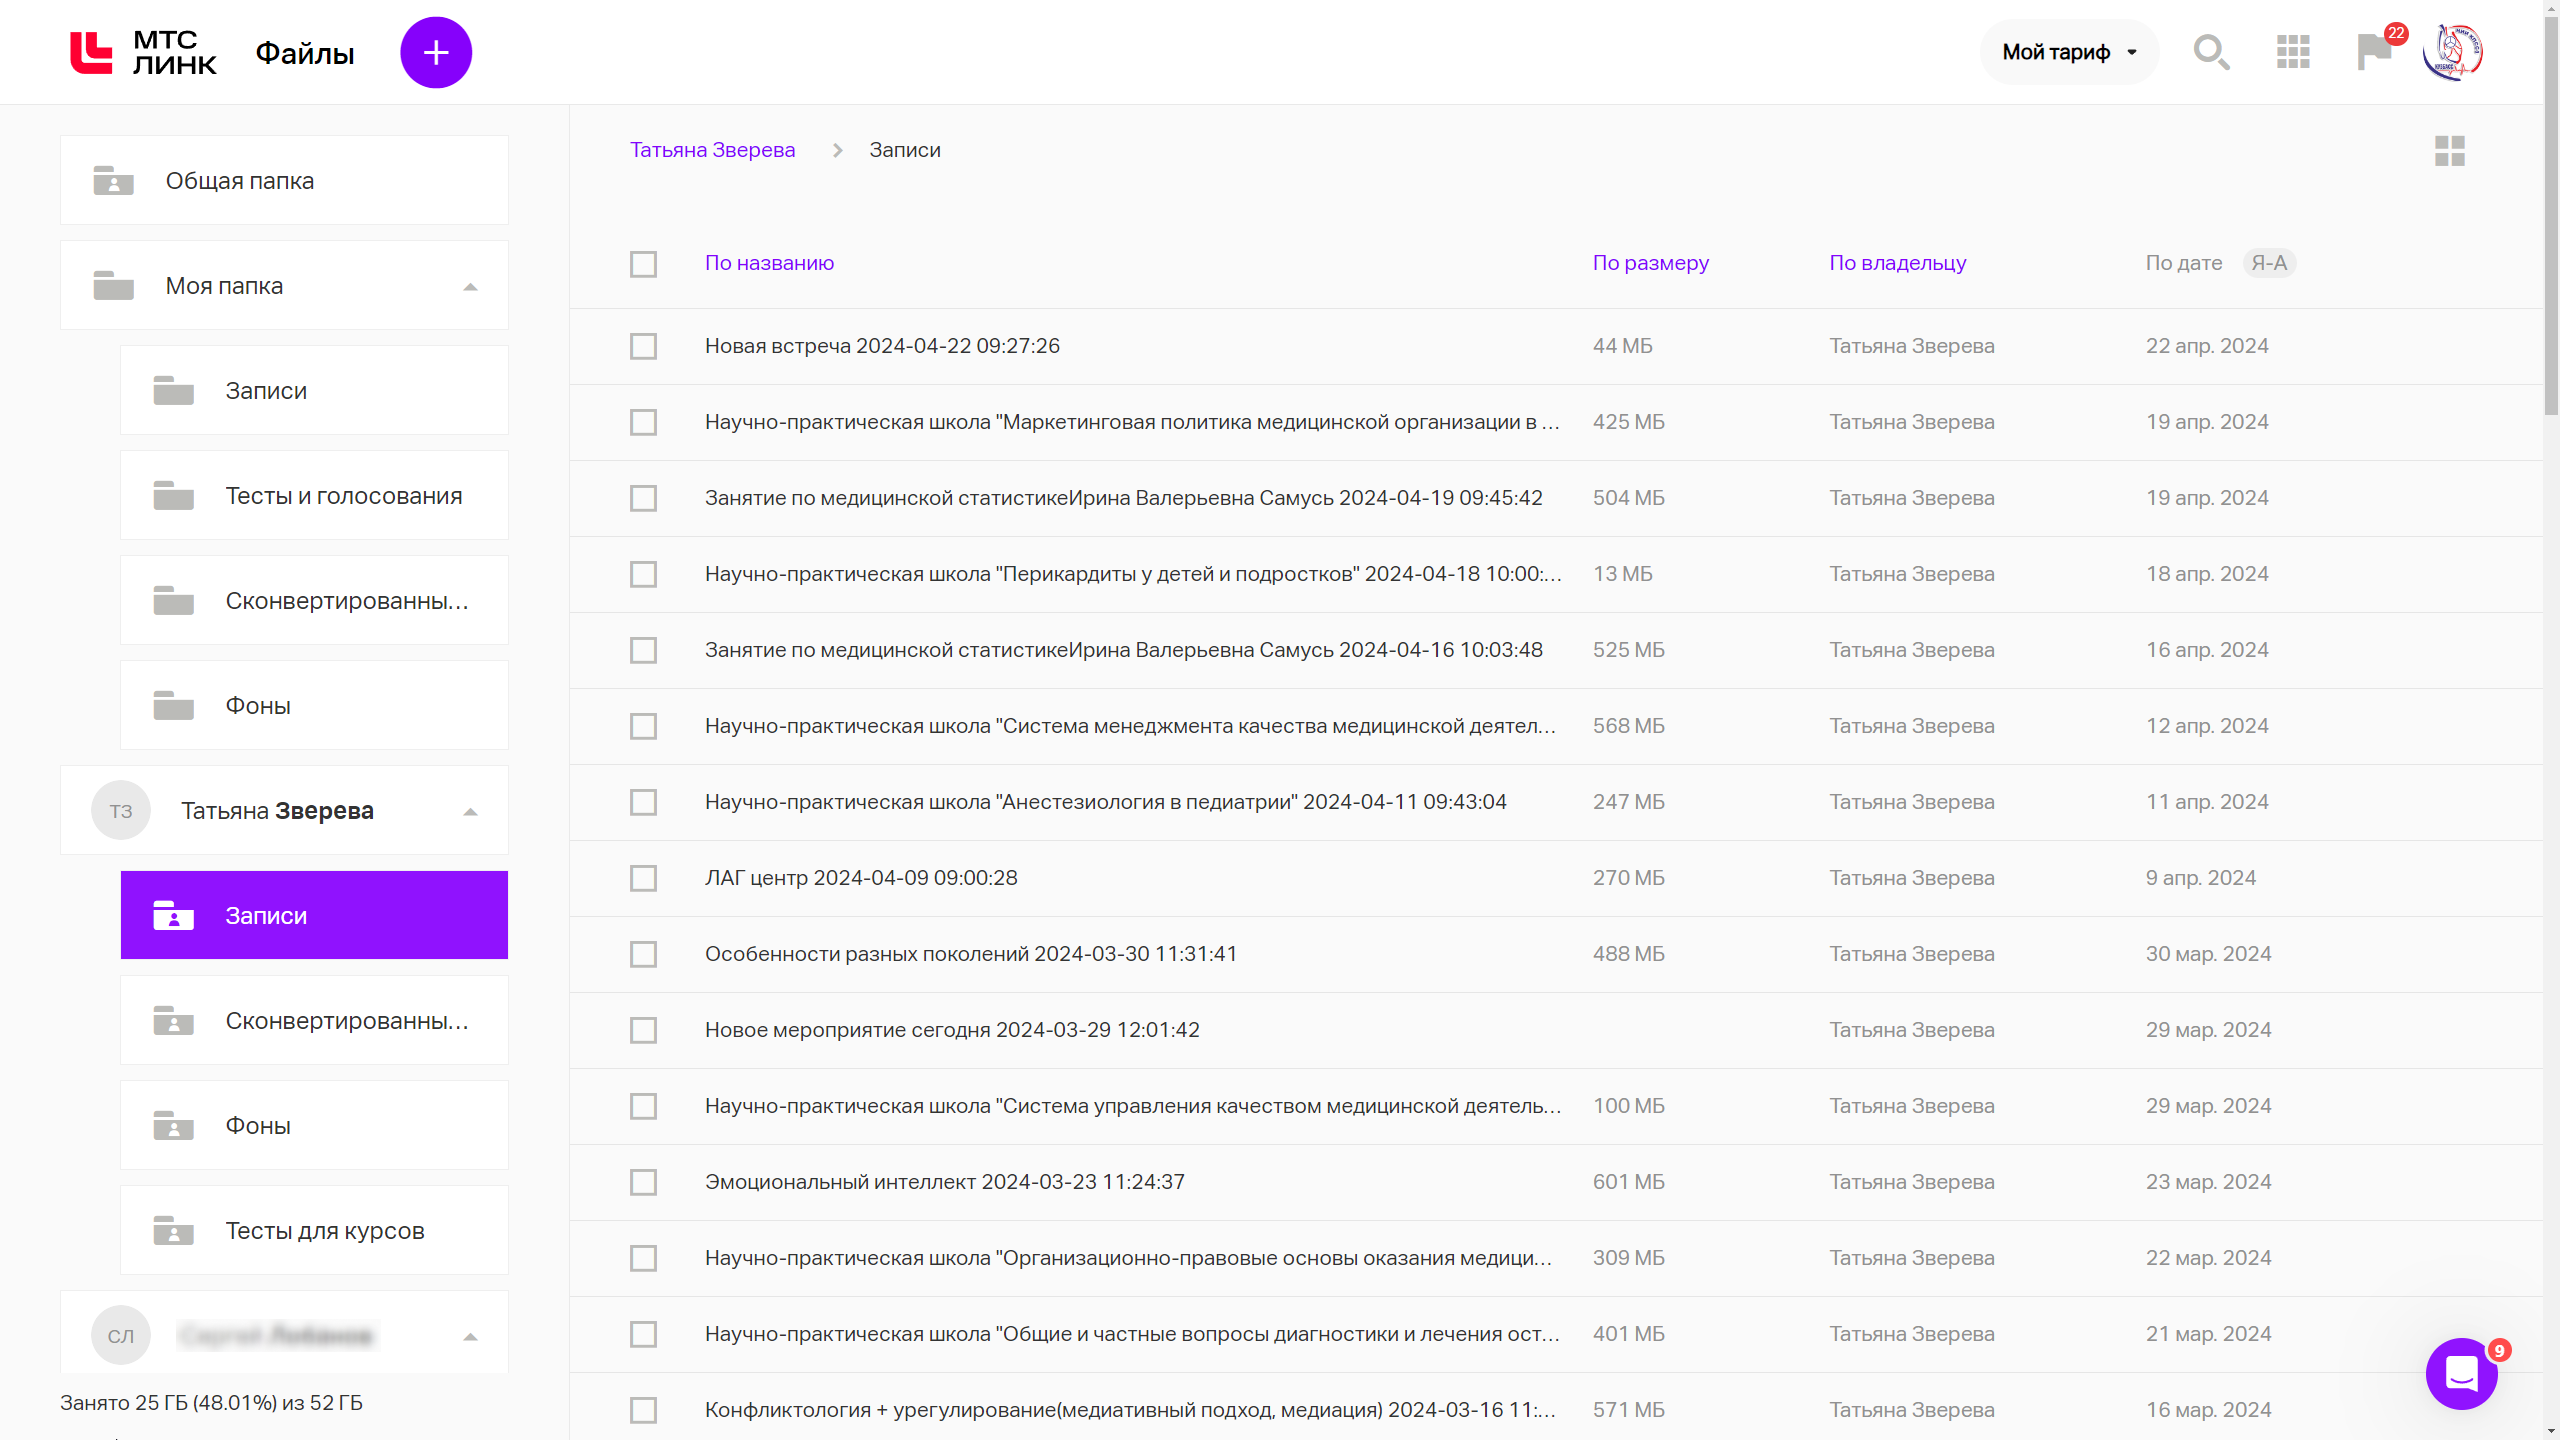
Task: Open Файлы section title
Action: (305, 53)
